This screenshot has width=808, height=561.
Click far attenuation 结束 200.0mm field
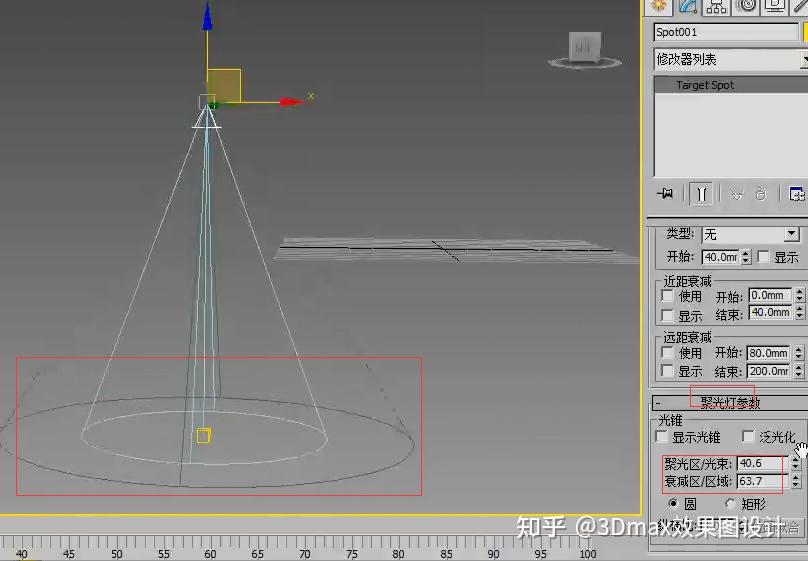768,371
